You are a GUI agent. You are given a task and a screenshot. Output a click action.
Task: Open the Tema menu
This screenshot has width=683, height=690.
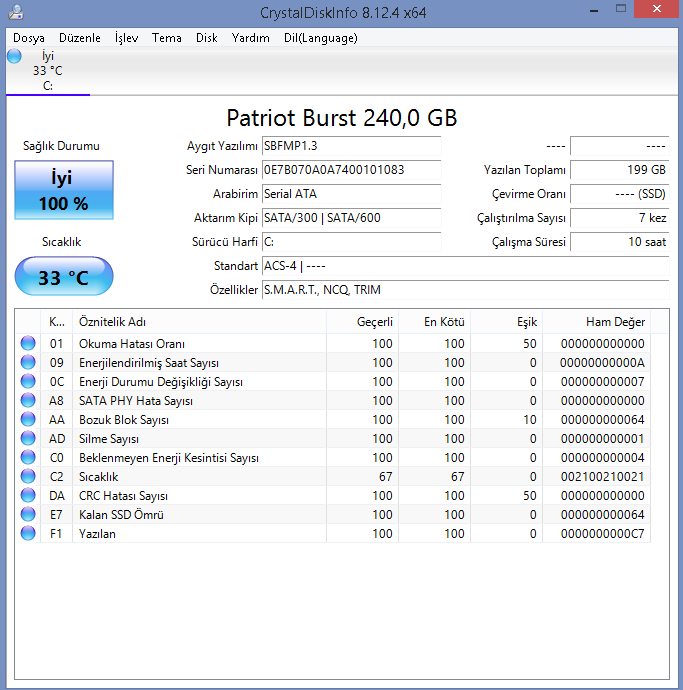[167, 38]
